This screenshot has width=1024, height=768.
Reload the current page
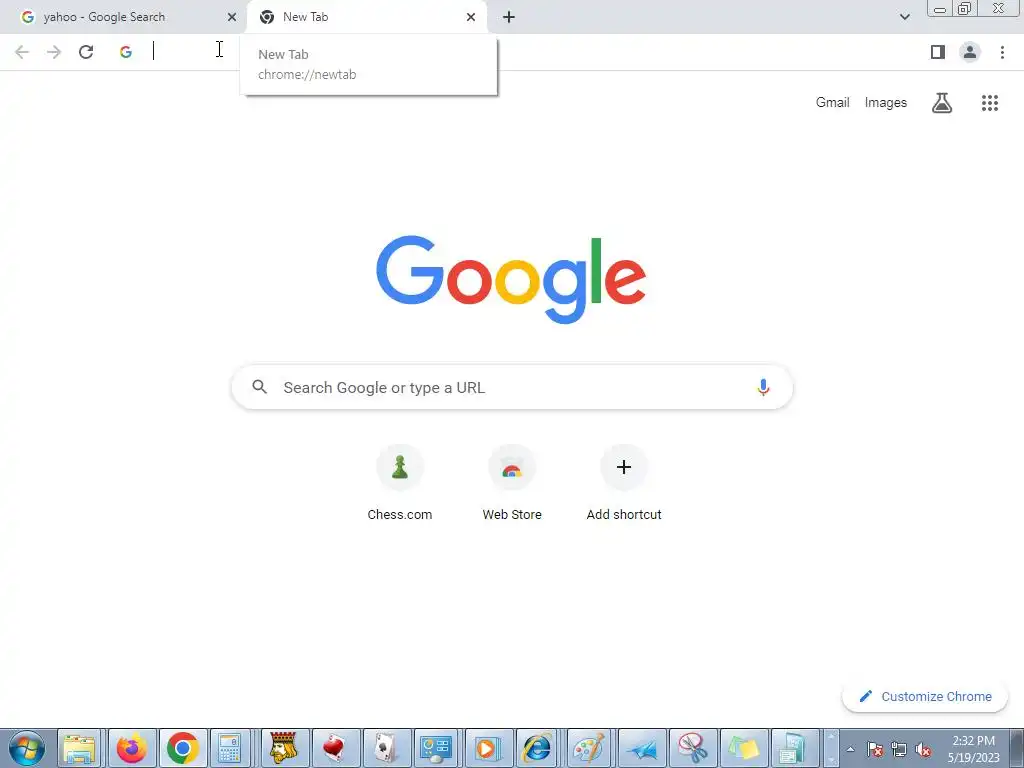click(86, 52)
